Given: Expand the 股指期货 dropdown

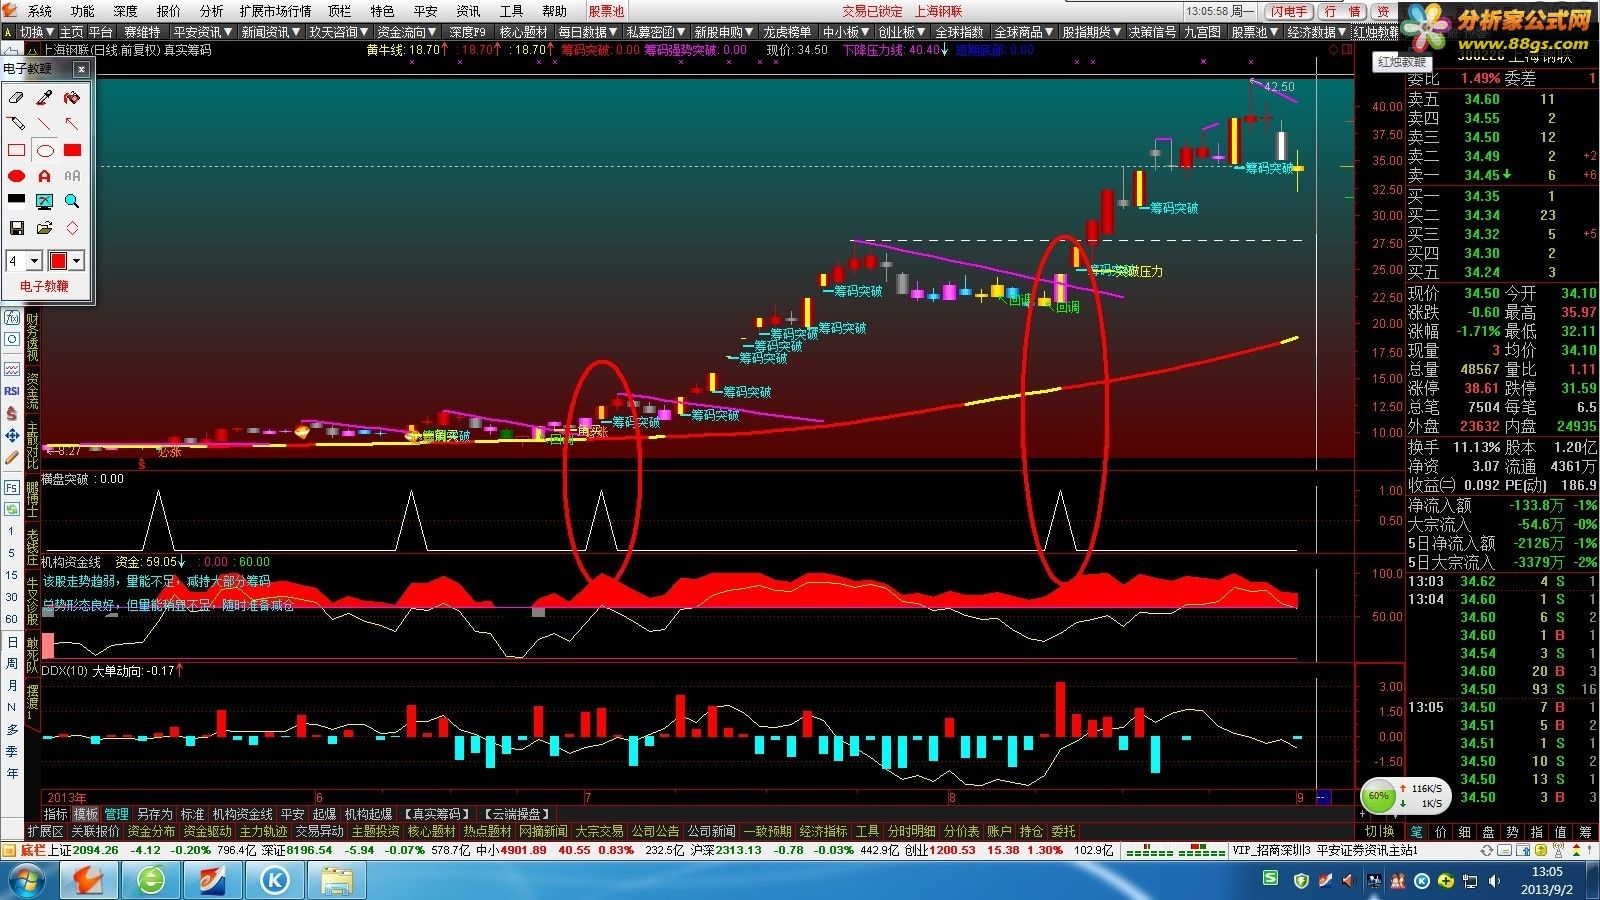Looking at the screenshot, I should pos(1092,32).
